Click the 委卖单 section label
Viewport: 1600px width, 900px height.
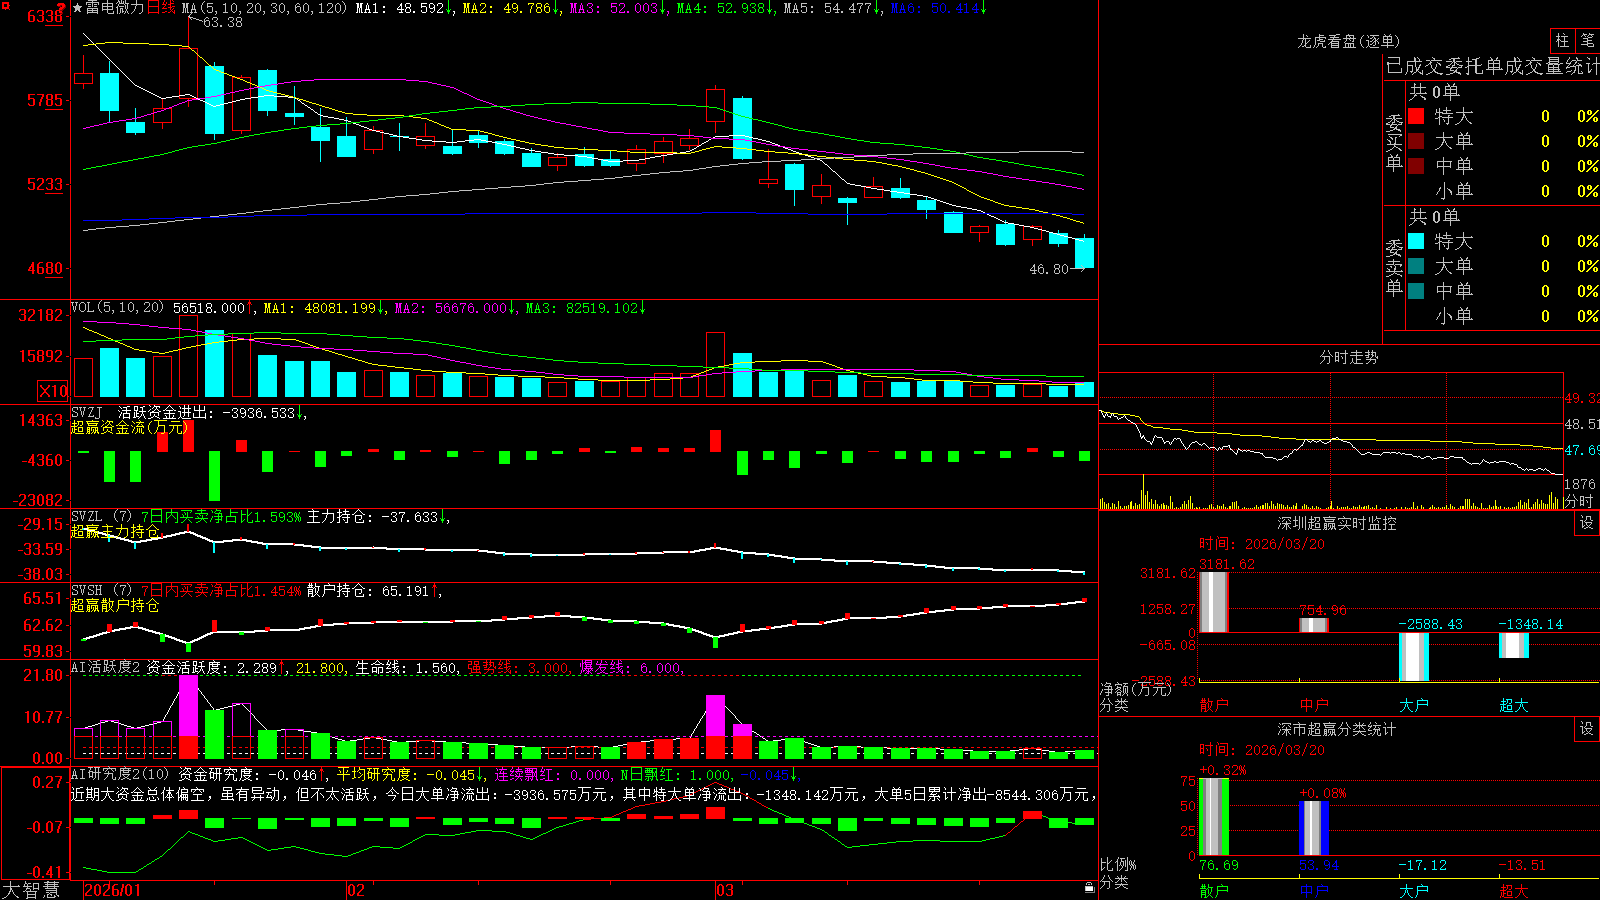pyautogui.click(x=1394, y=268)
